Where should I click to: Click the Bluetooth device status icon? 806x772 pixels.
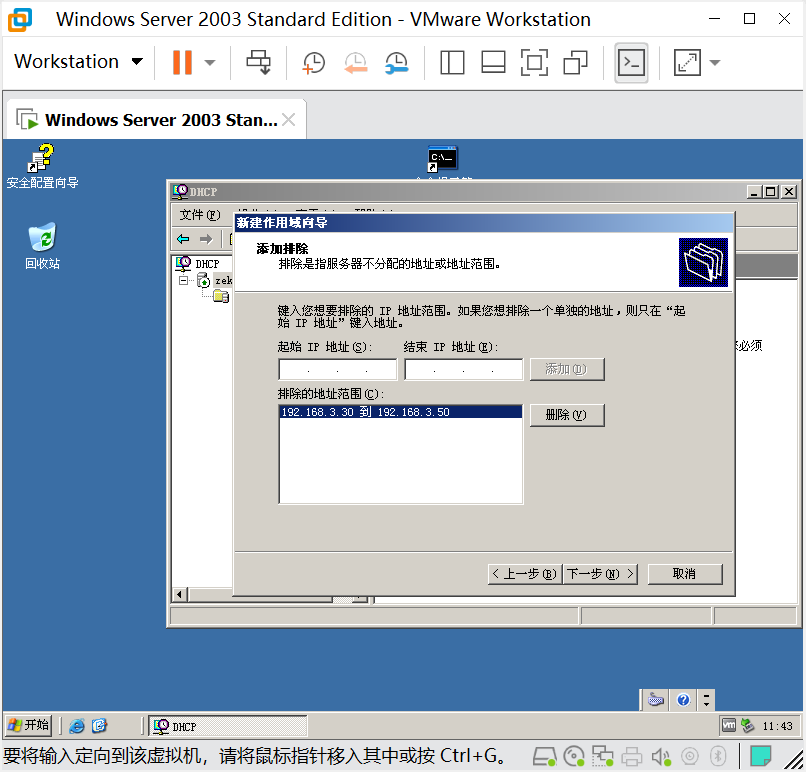[x=718, y=757]
